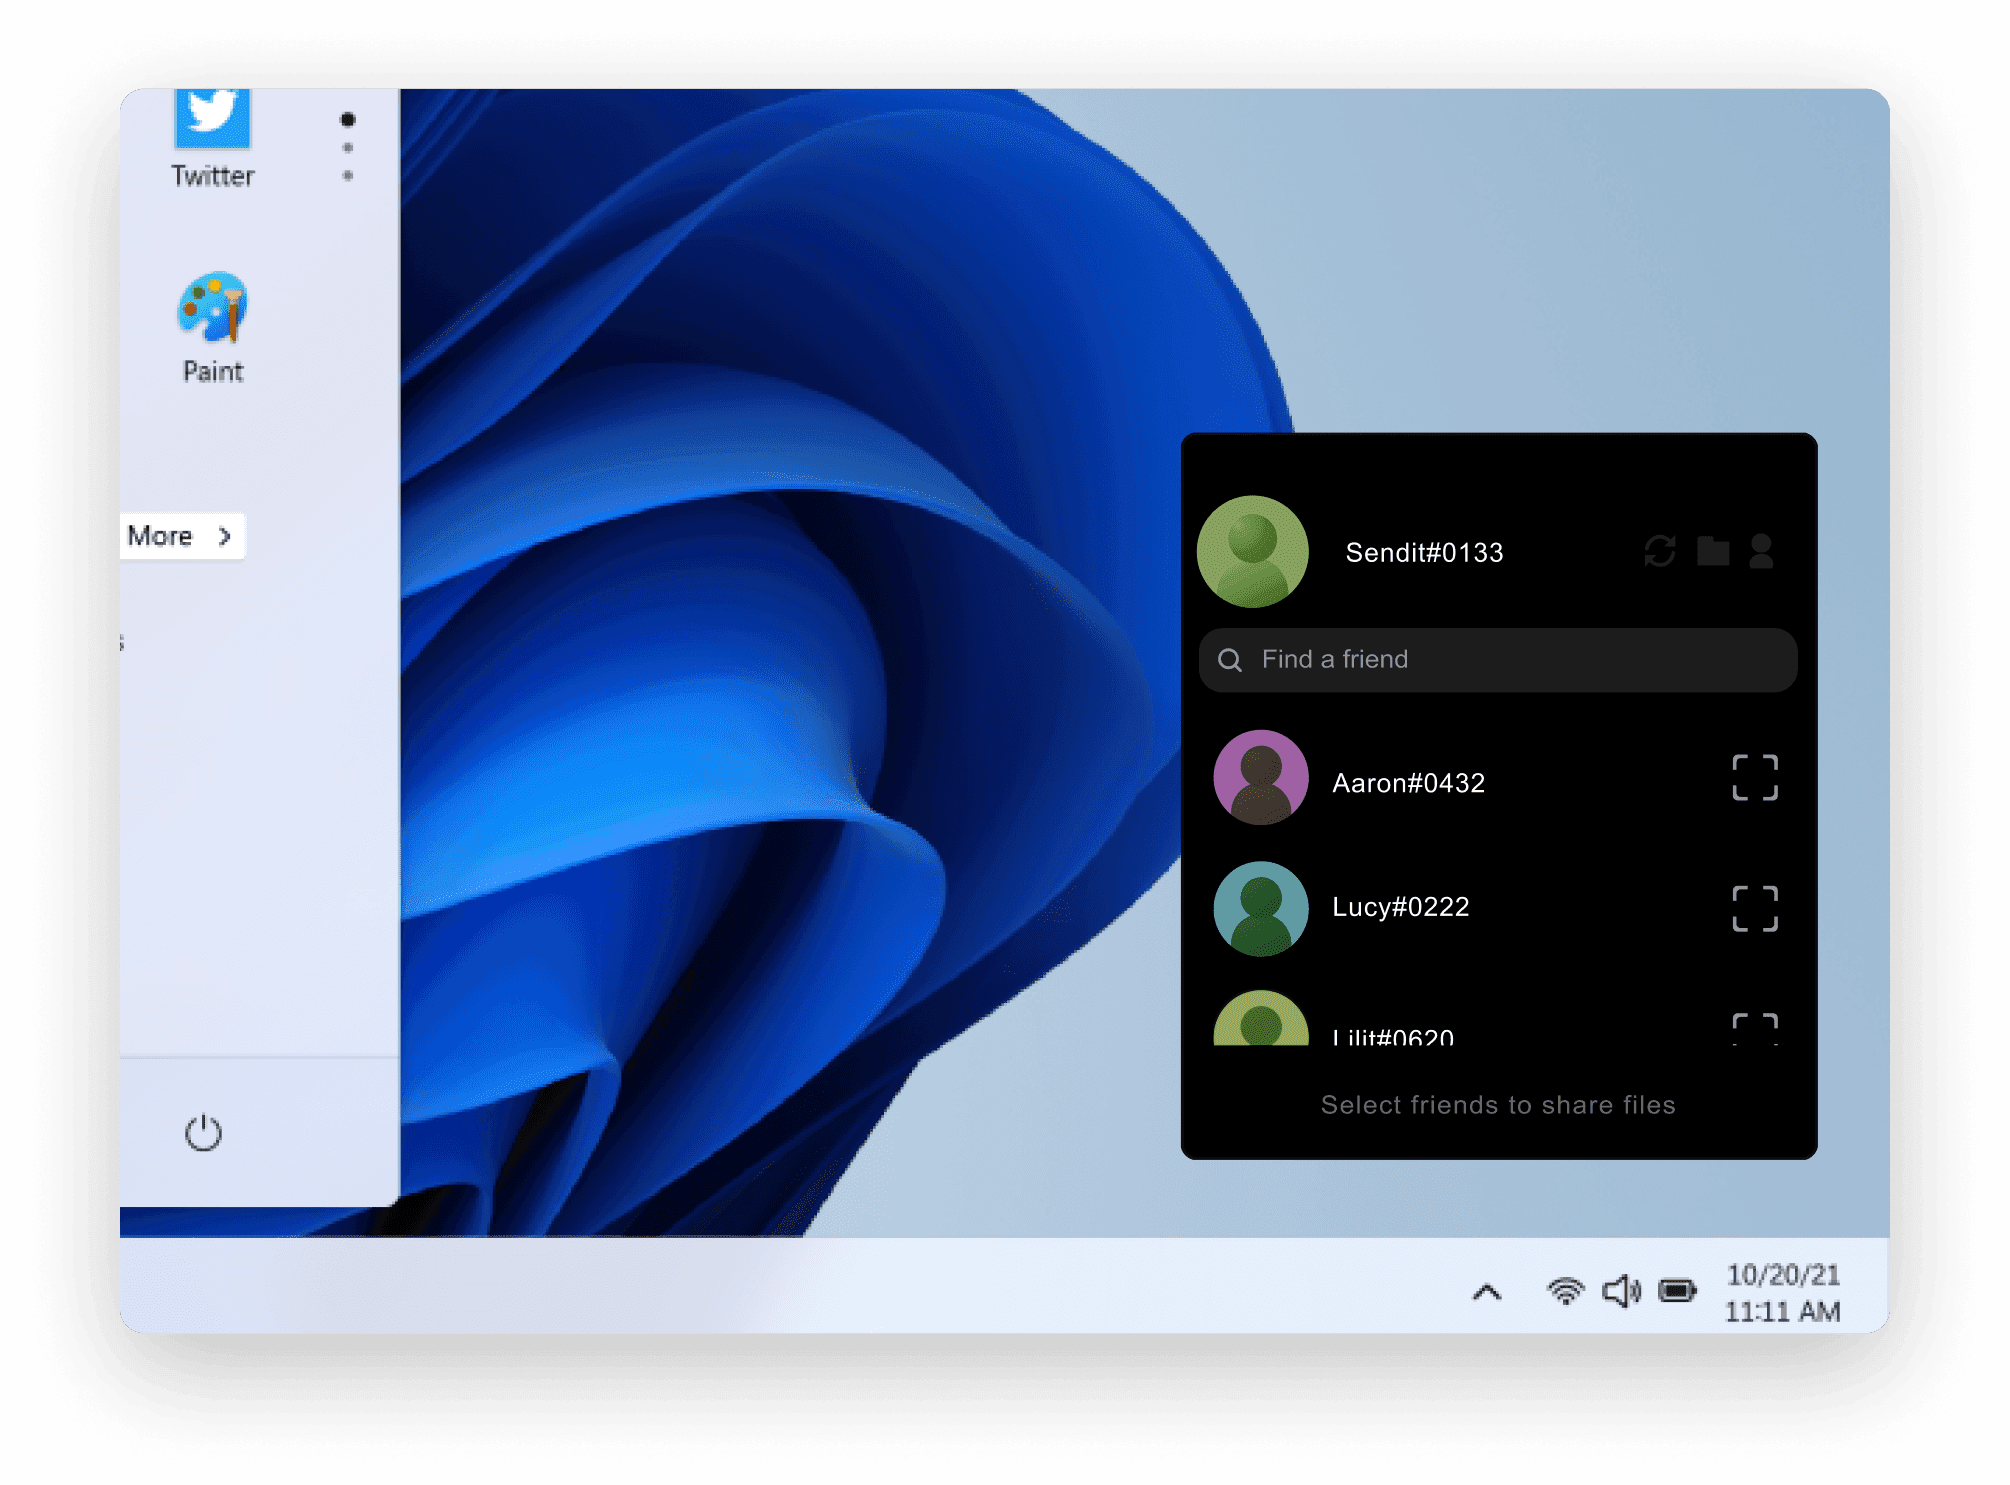Select friend Lucy#0222
The image size is (2010, 1485).
pos(1498,908)
